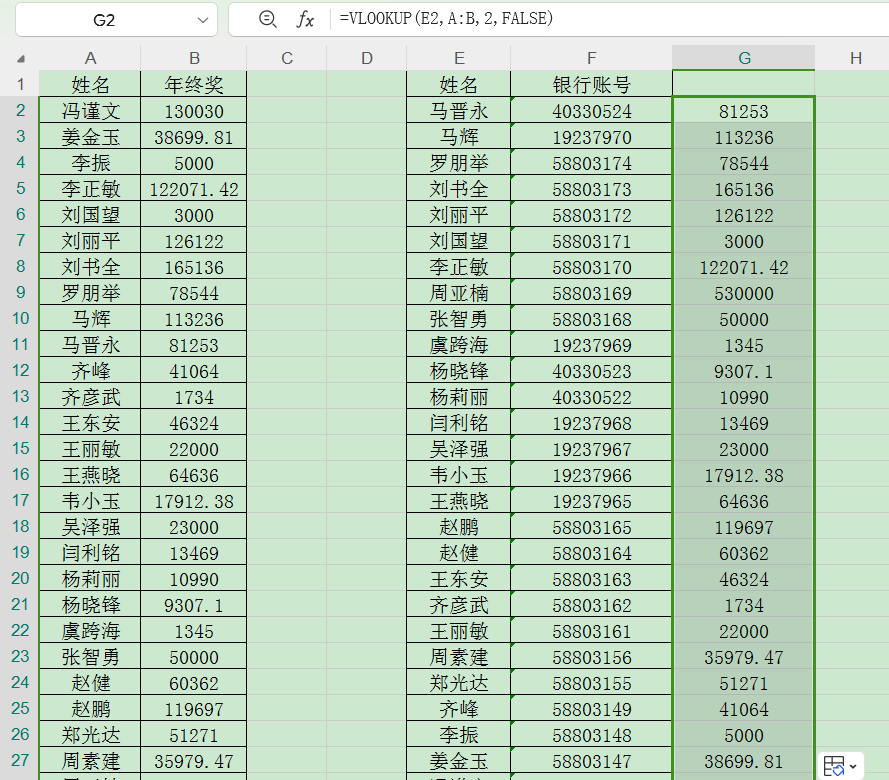Click cell A1 containing 姓名
Image resolution: width=889 pixels, height=780 pixels.
90,84
